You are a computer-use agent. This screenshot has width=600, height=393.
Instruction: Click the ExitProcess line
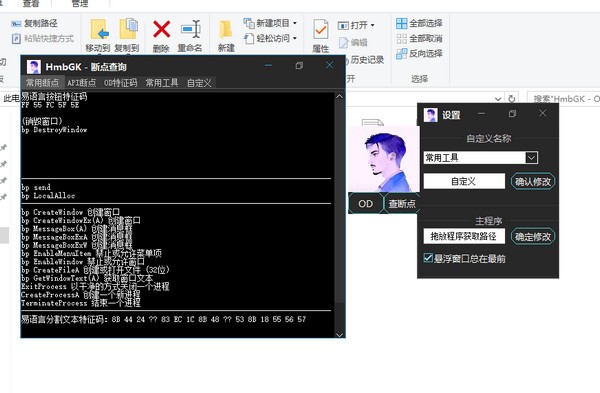point(95,286)
